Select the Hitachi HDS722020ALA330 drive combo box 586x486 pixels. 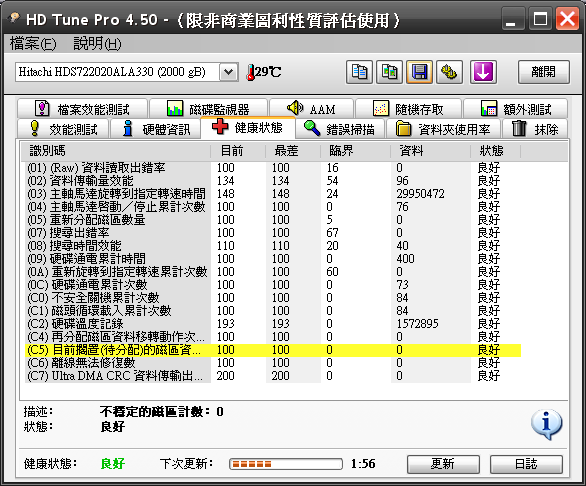point(127,72)
